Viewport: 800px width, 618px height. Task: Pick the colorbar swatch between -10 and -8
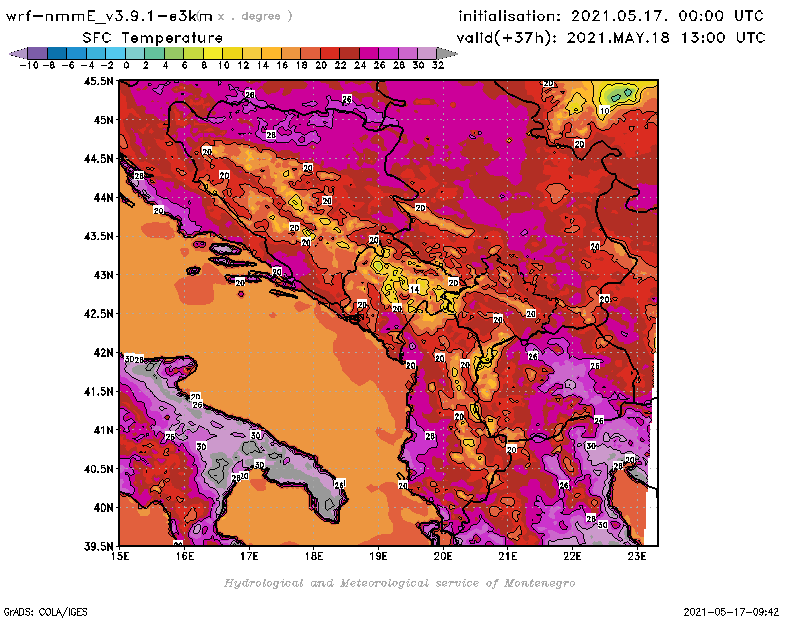pyautogui.click(x=38, y=53)
